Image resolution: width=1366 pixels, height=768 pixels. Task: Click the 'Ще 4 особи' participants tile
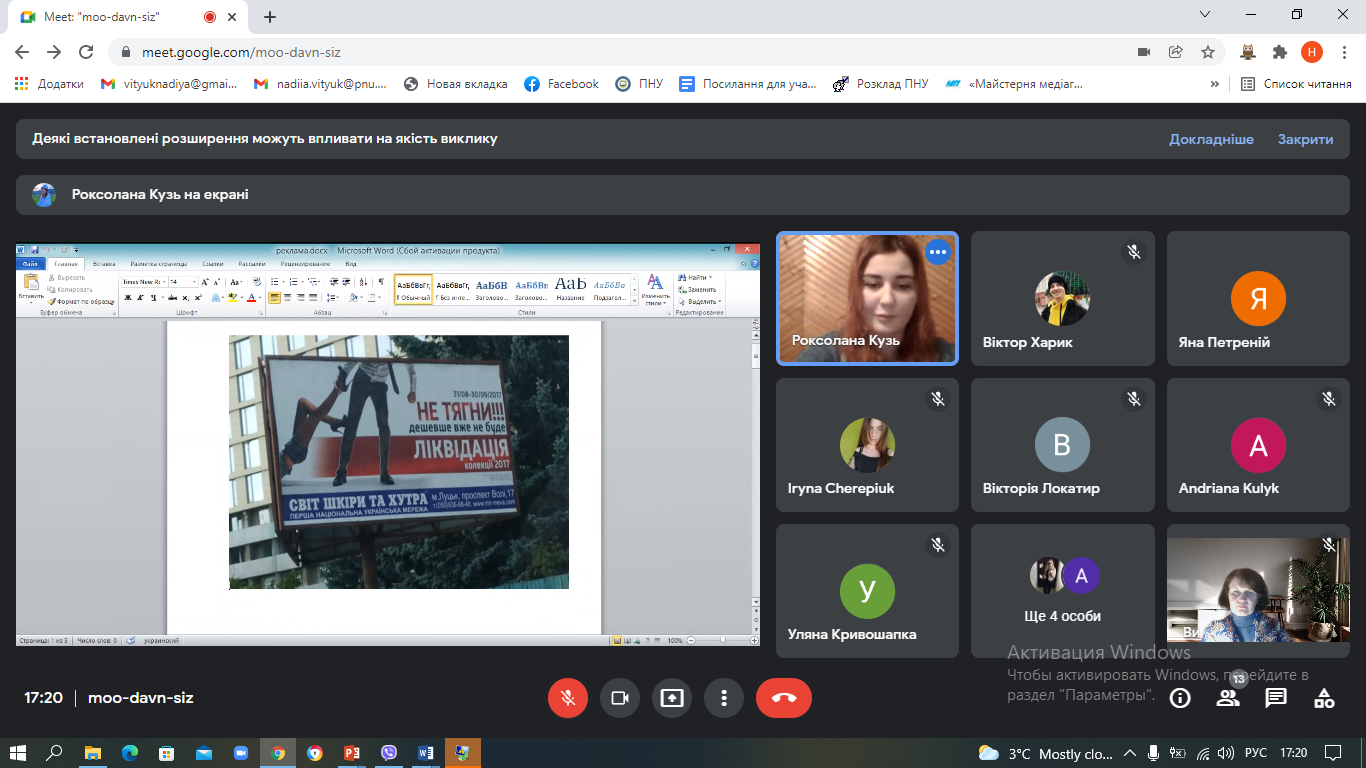point(1062,590)
